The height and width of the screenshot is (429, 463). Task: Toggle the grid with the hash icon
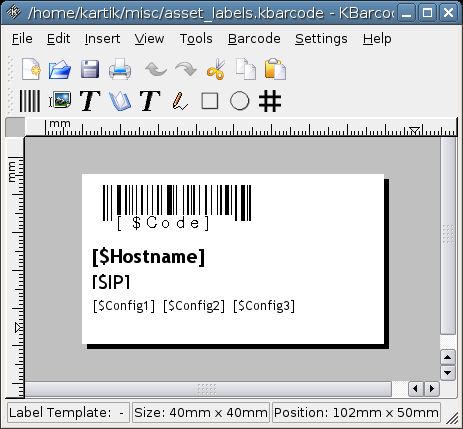tap(270, 101)
